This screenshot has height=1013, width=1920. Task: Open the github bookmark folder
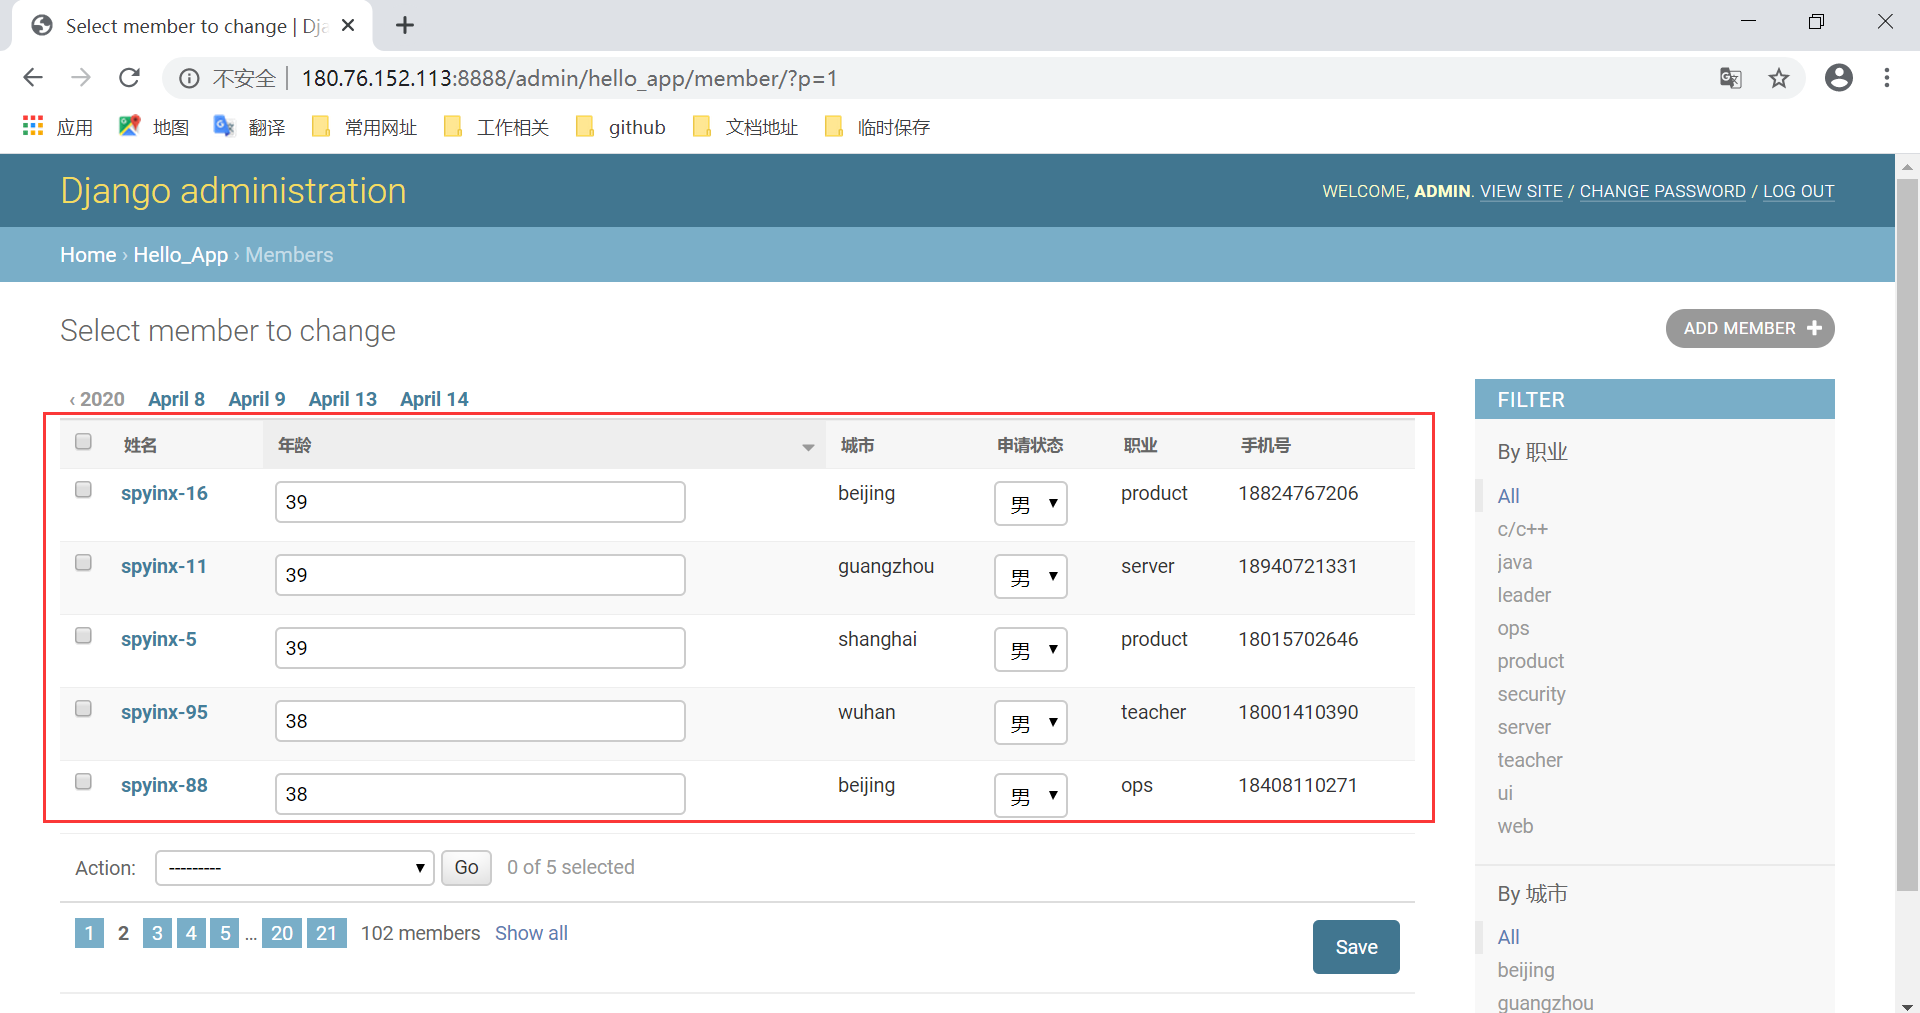[x=620, y=127]
